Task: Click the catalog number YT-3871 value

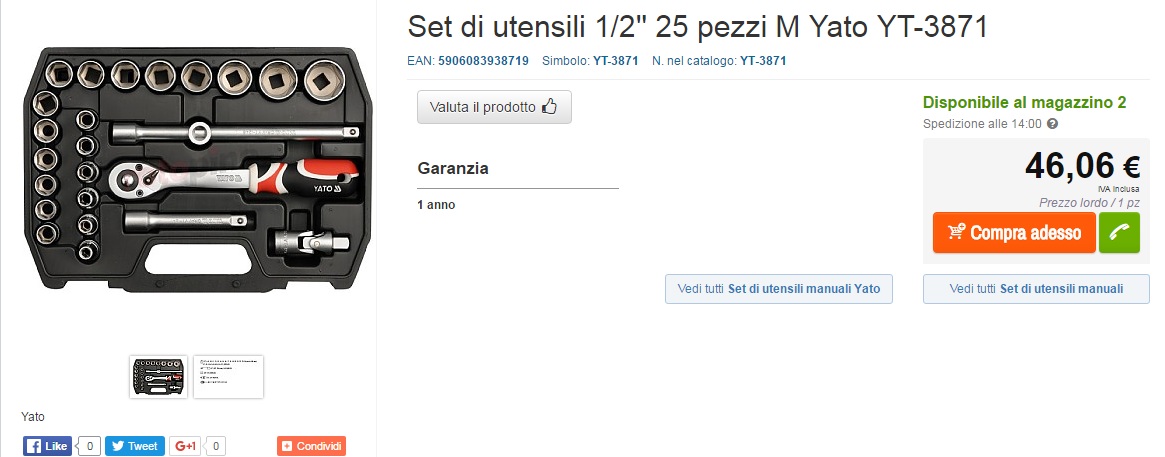Action: click(763, 61)
